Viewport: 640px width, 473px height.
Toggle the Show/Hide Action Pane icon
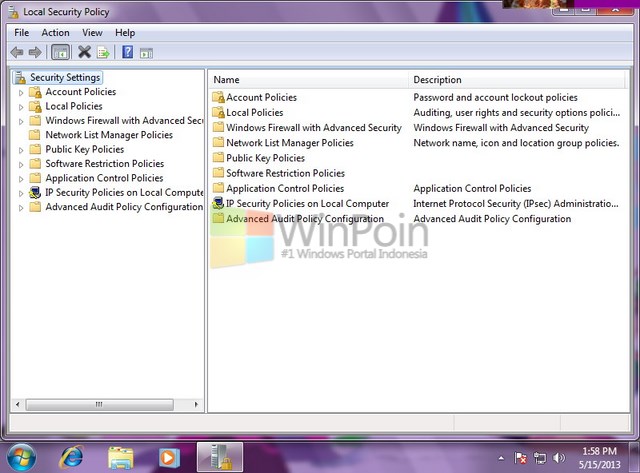pos(146,53)
